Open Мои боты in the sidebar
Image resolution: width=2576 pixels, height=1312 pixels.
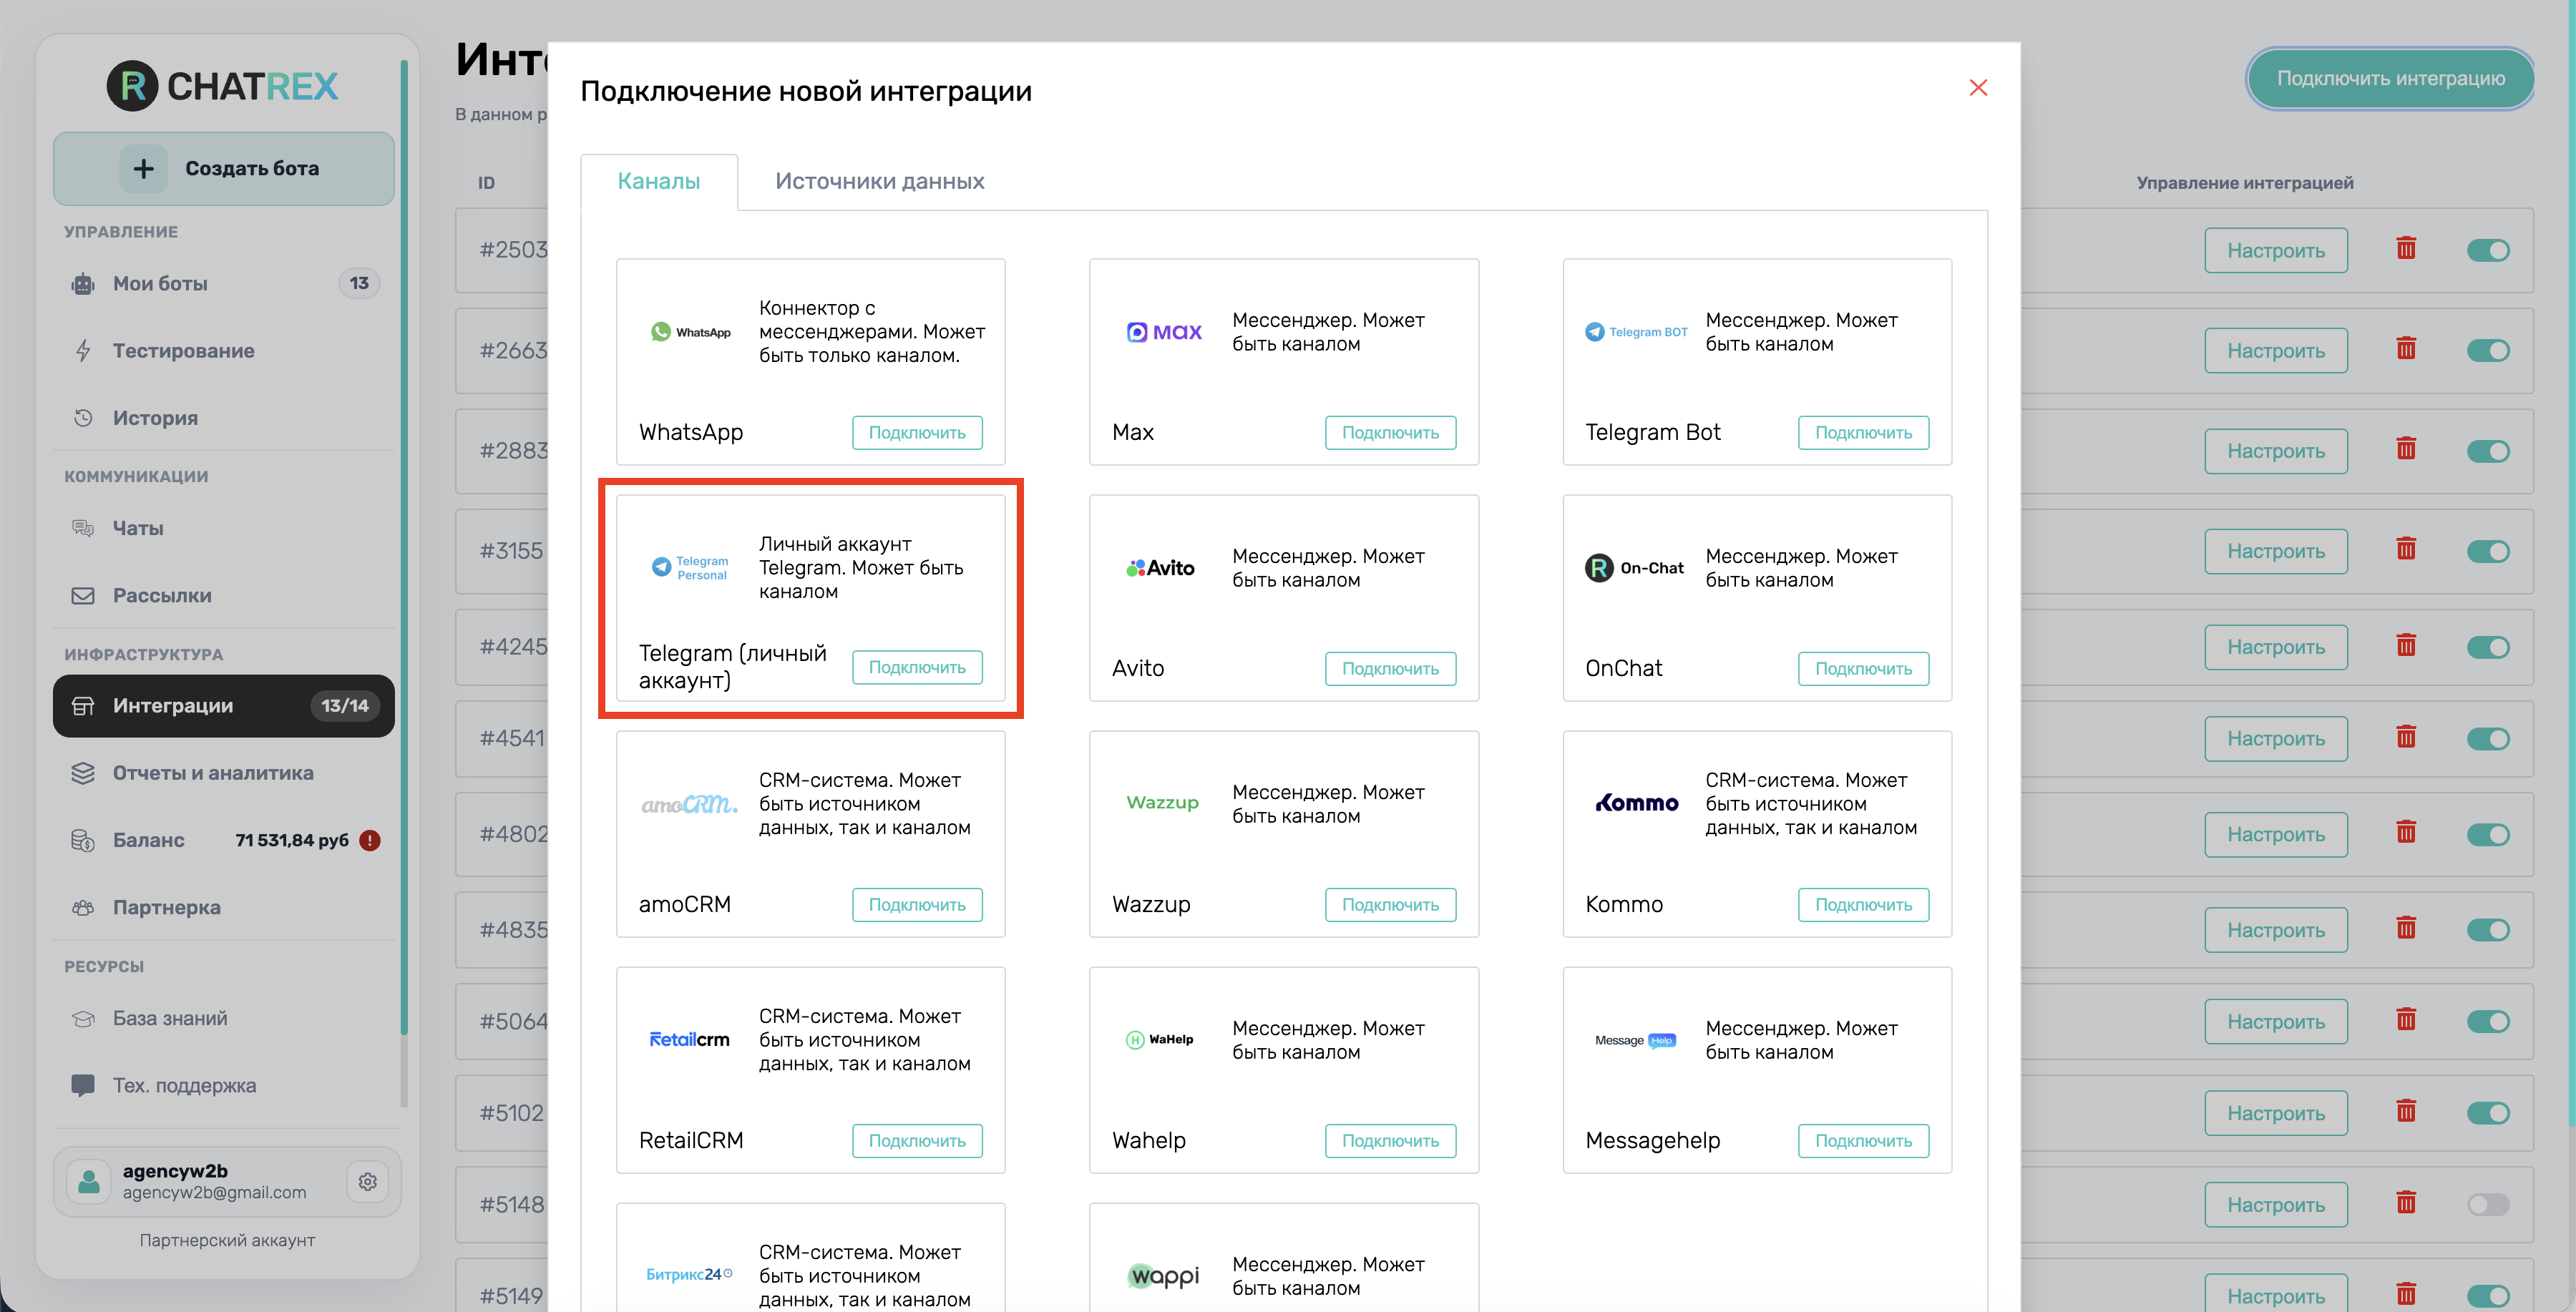point(224,284)
